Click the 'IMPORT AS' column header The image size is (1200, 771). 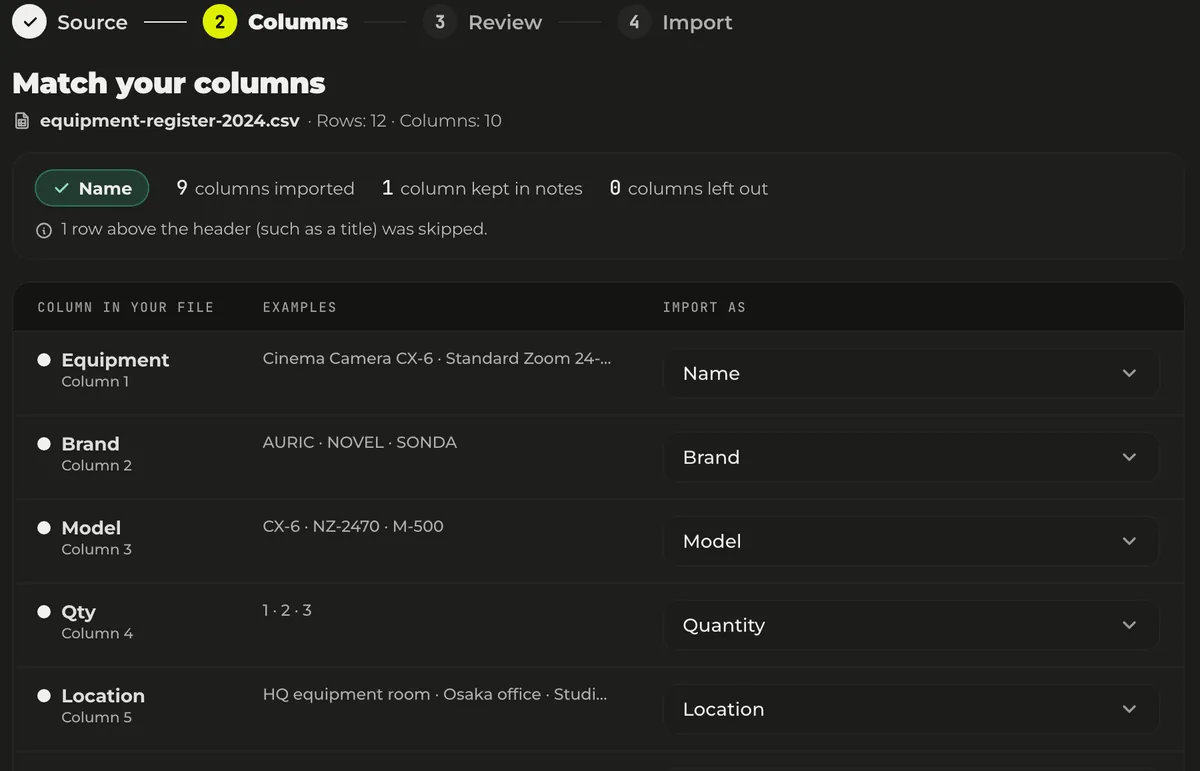click(704, 307)
